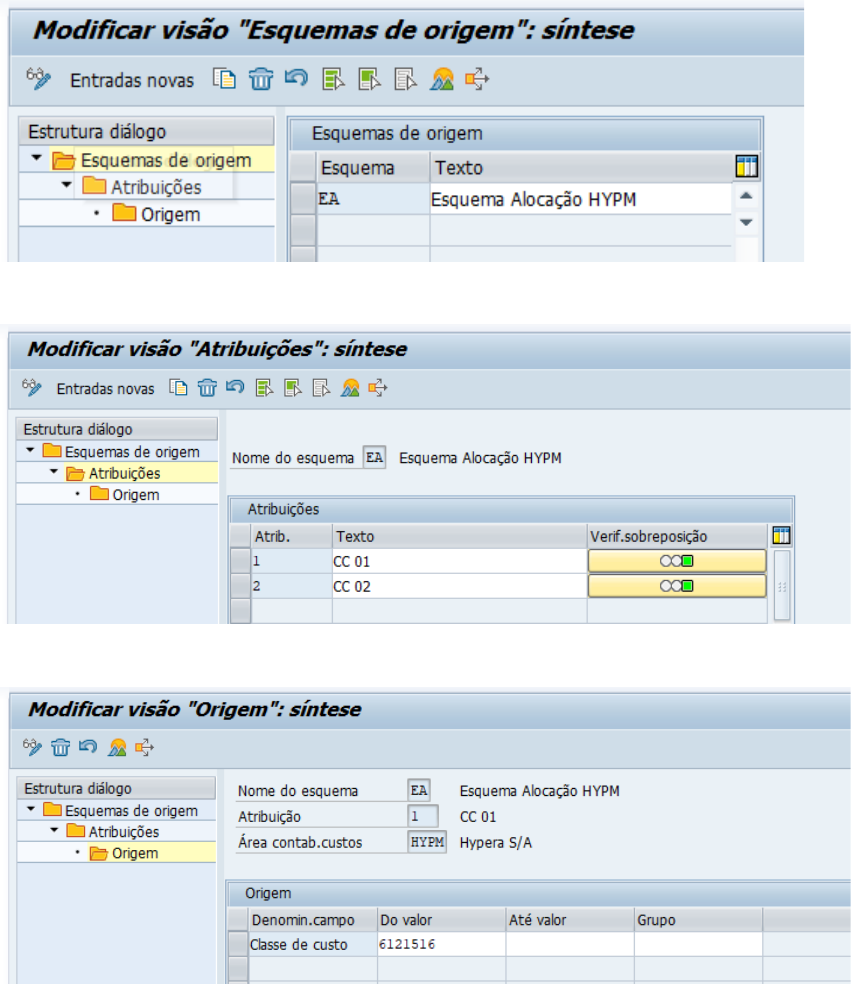Select row marker beside Classe de custo entry

(x=238, y=944)
